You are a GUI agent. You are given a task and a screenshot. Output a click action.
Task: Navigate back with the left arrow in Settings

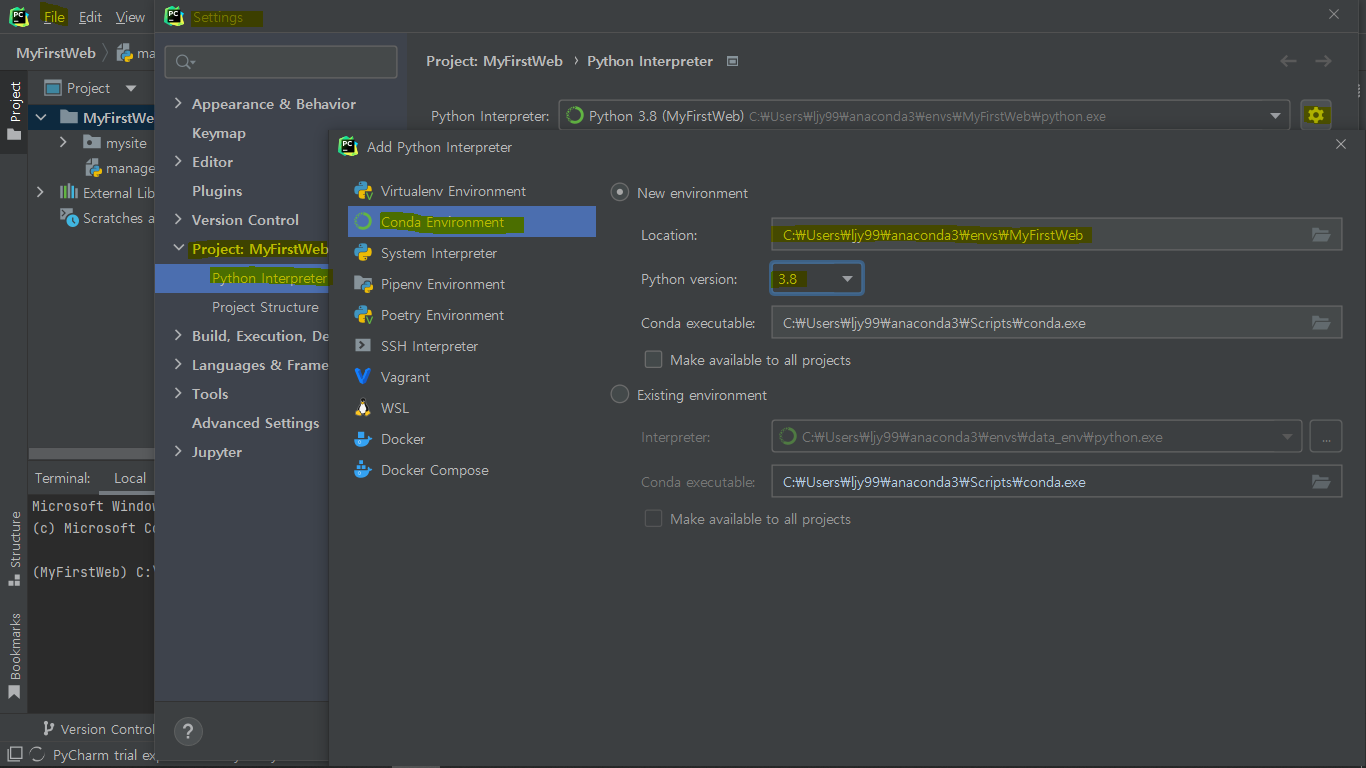(1288, 61)
